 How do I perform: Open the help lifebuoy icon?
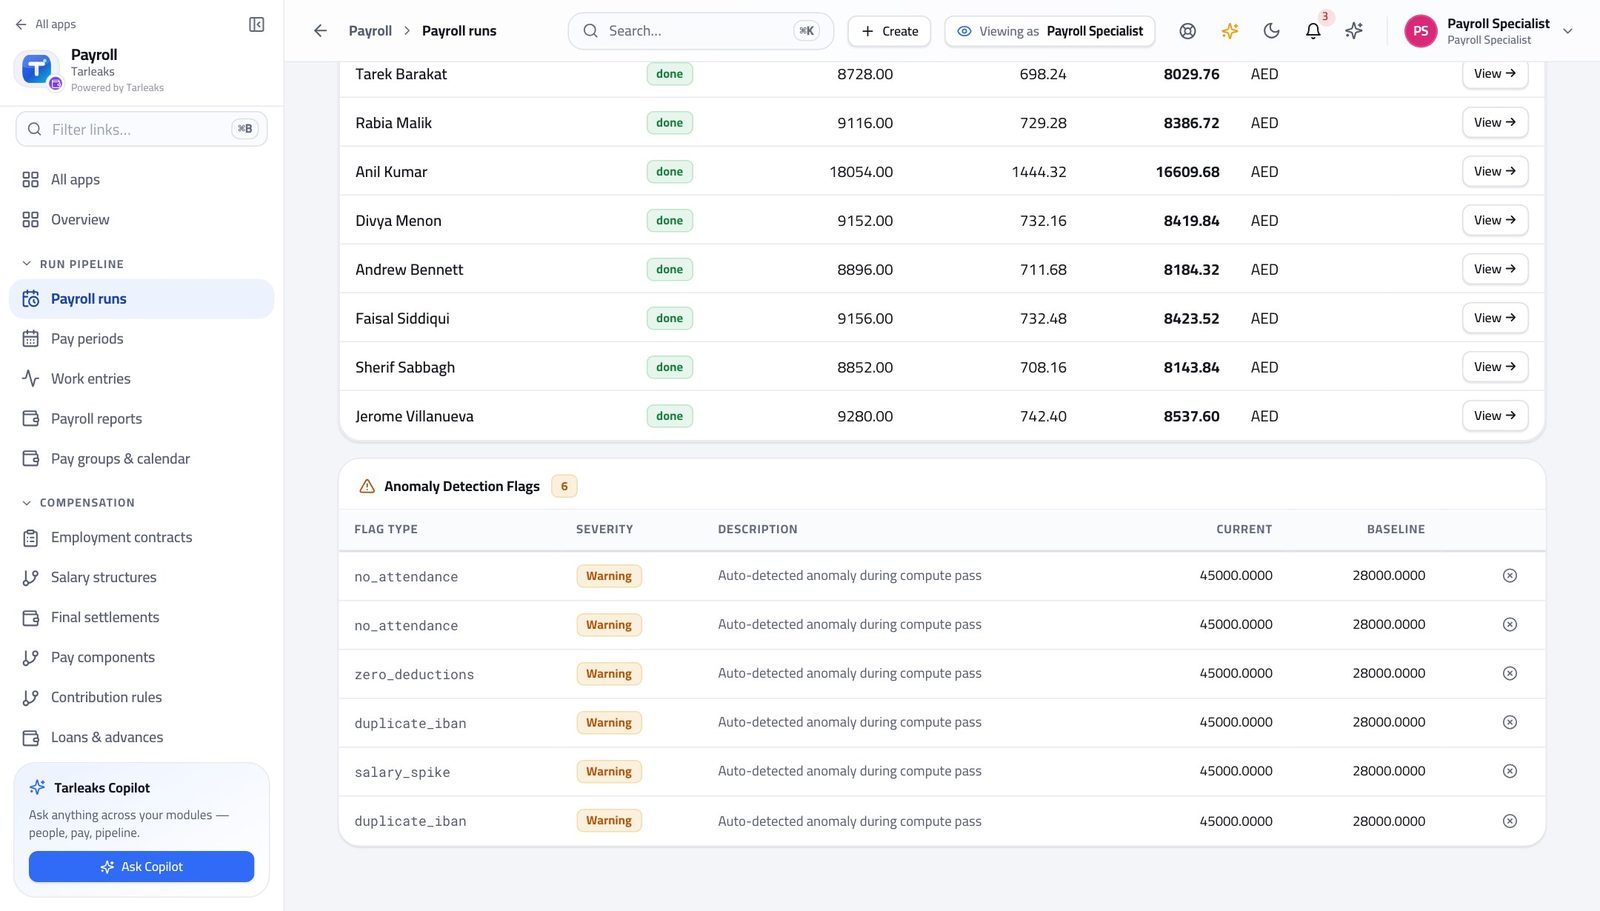pos(1187,31)
